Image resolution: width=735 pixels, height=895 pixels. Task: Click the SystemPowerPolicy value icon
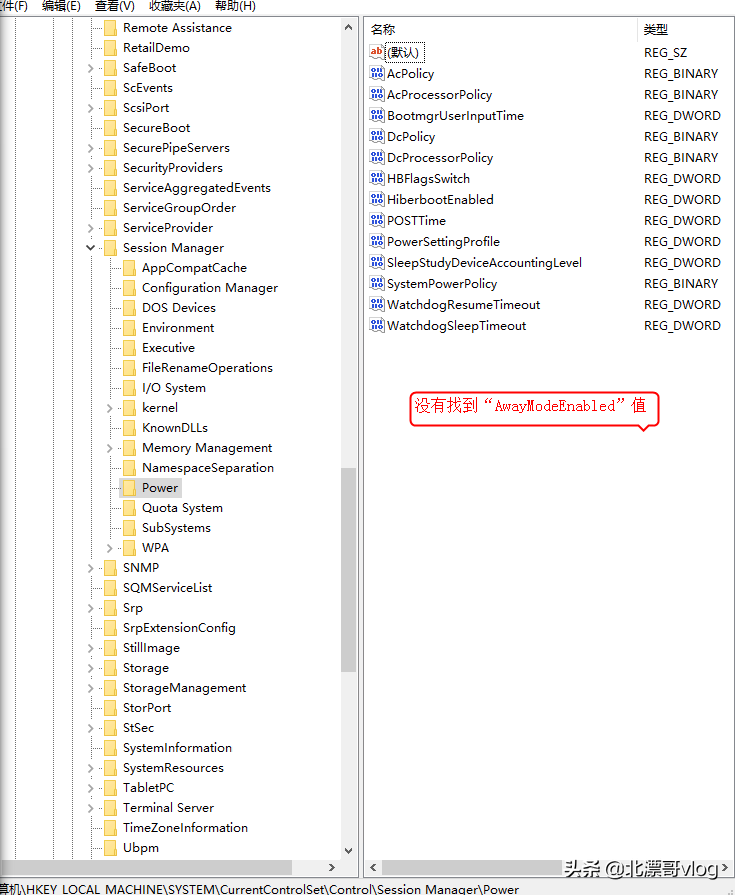click(x=377, y=283)
